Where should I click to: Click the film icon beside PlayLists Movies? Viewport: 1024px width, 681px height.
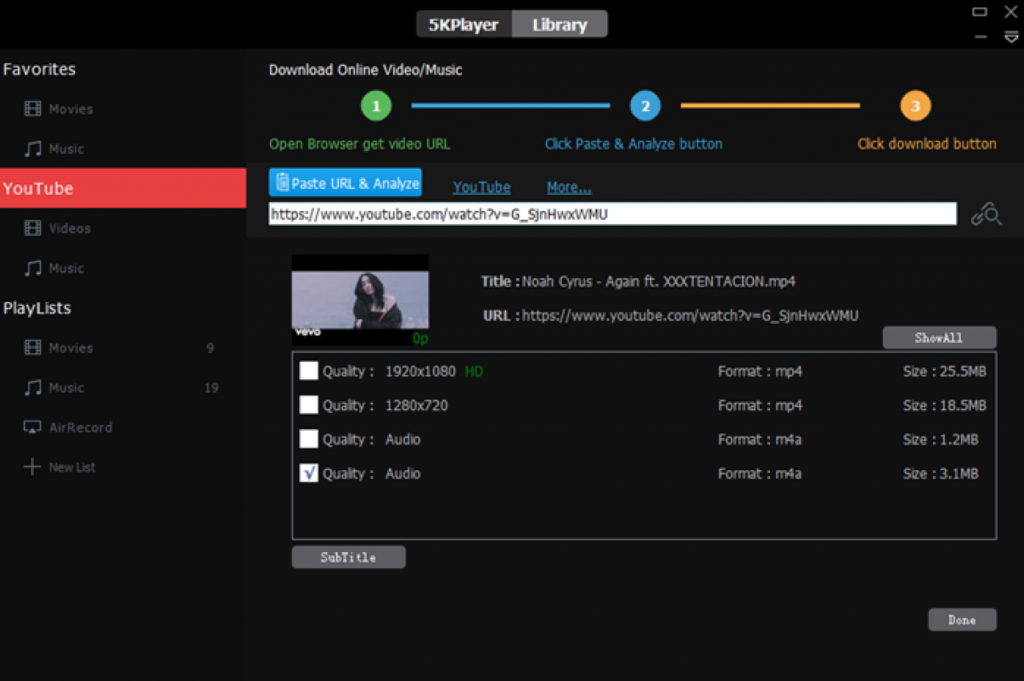point(33,347)
